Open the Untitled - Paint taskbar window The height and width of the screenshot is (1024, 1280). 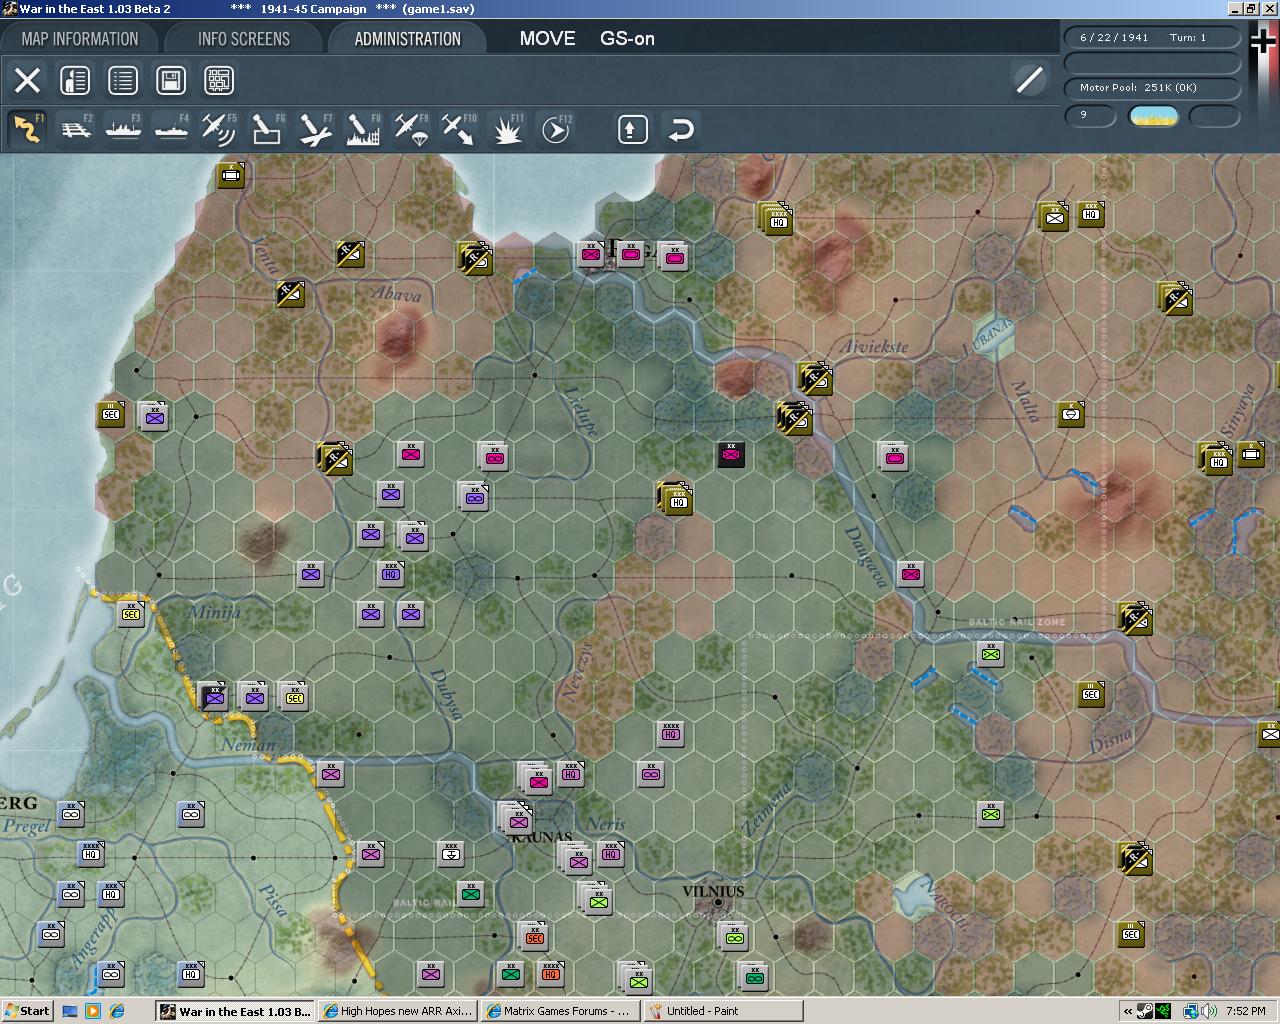[x=723, y=1011]
